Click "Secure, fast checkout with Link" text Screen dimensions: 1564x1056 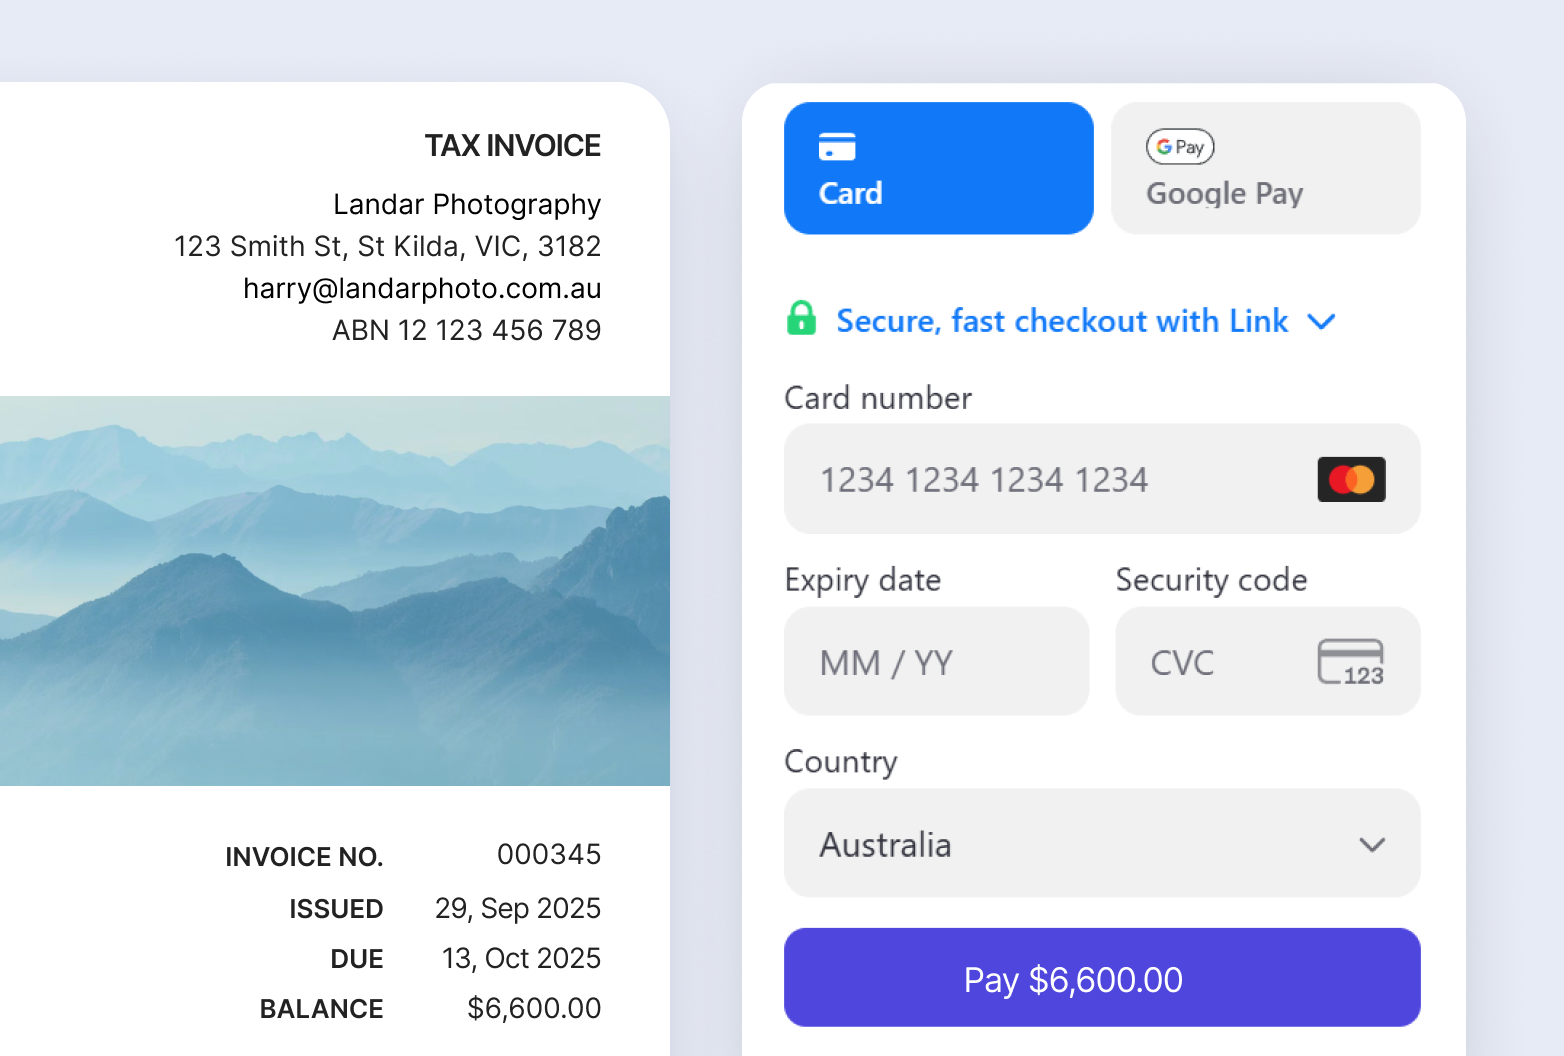point(1062,321)
